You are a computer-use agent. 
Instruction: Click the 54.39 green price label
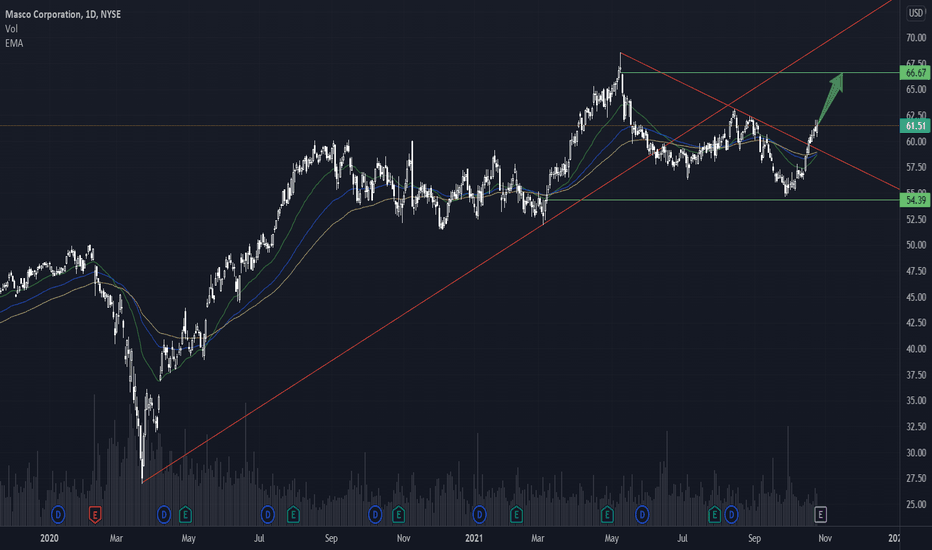click(x=915, y=200)
